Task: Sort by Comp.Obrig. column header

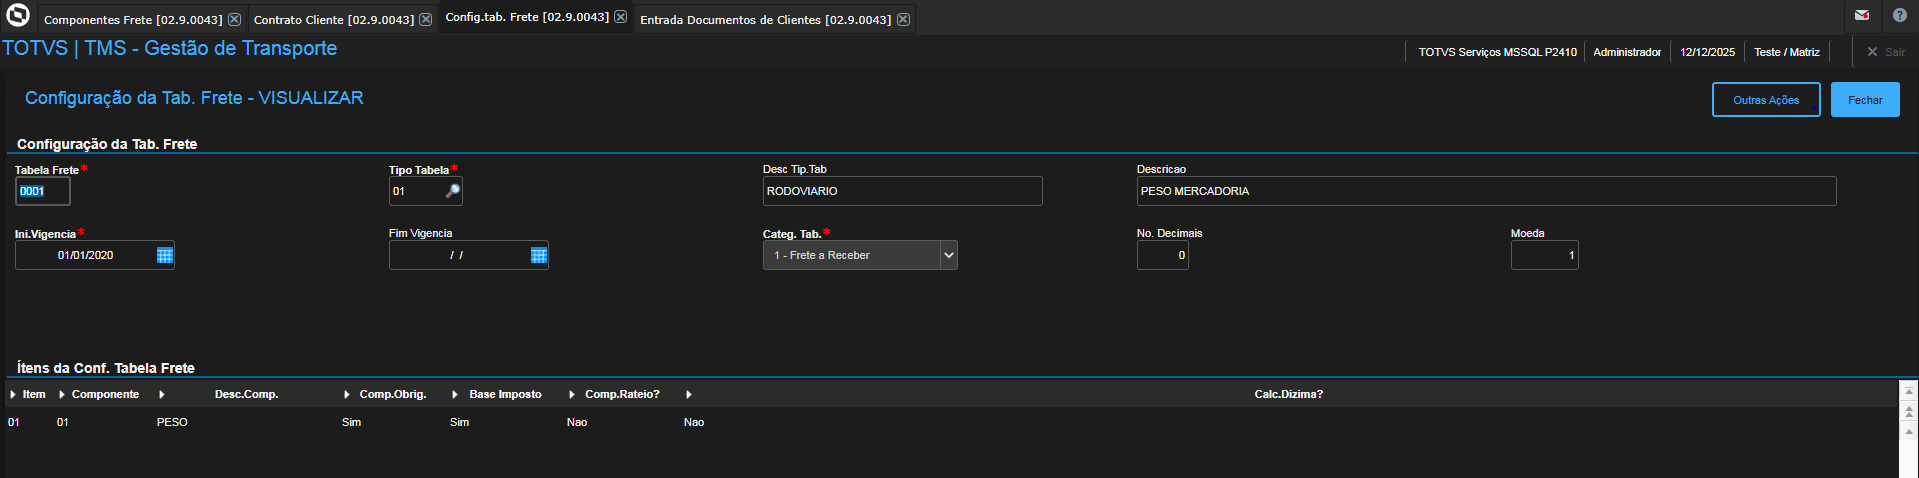Action: click(392, 395)
